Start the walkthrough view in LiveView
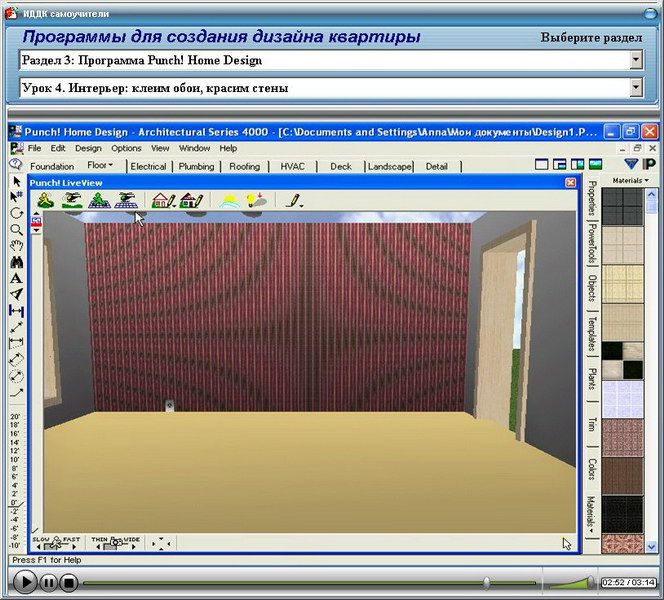Screen dimensions: 664x600 [x=45, y=200]
